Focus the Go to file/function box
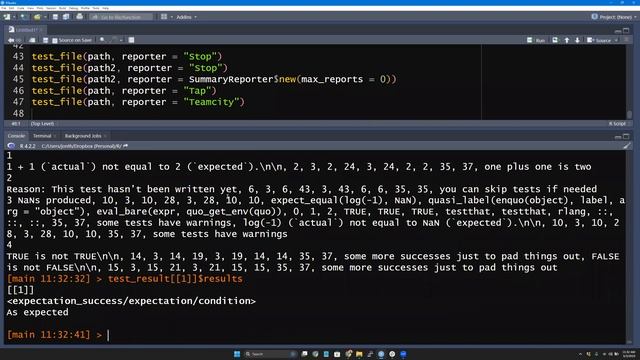Screen dimensions: 640x360 [122, 17]
